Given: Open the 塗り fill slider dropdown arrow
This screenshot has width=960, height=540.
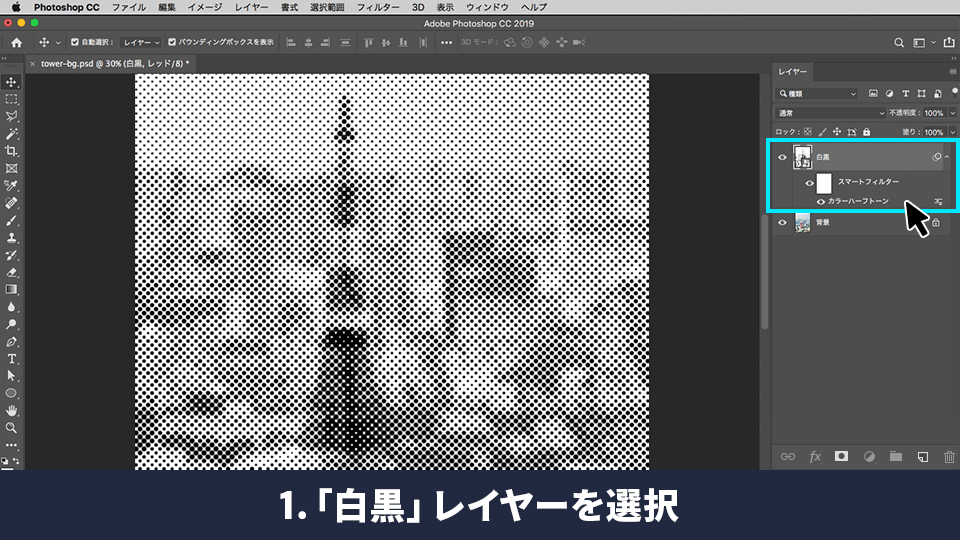Looking at the screenshot, I should click(x=952, y=132).
